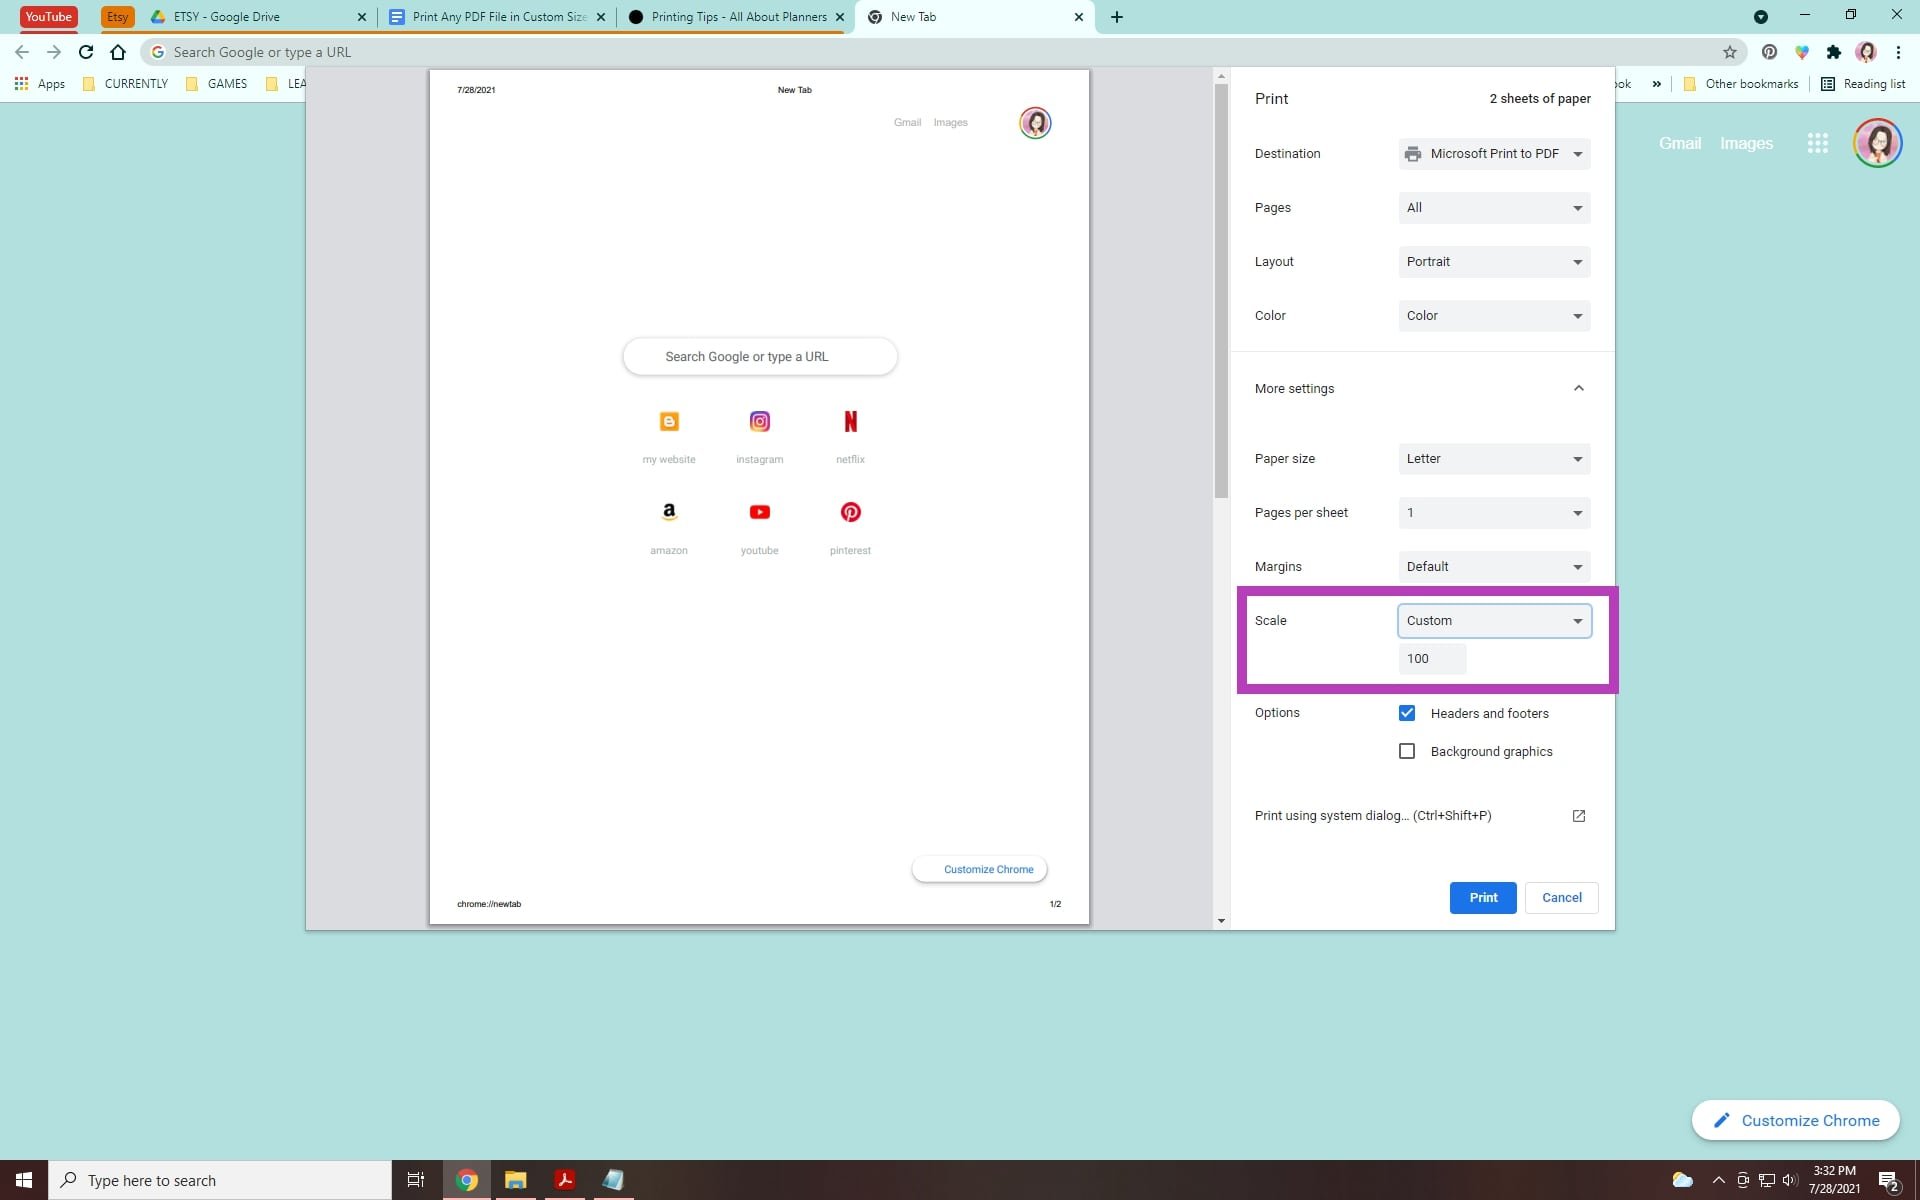Click the custom scale value field
Viewport: 1920px width, 1200px height.
[1432, 658]
